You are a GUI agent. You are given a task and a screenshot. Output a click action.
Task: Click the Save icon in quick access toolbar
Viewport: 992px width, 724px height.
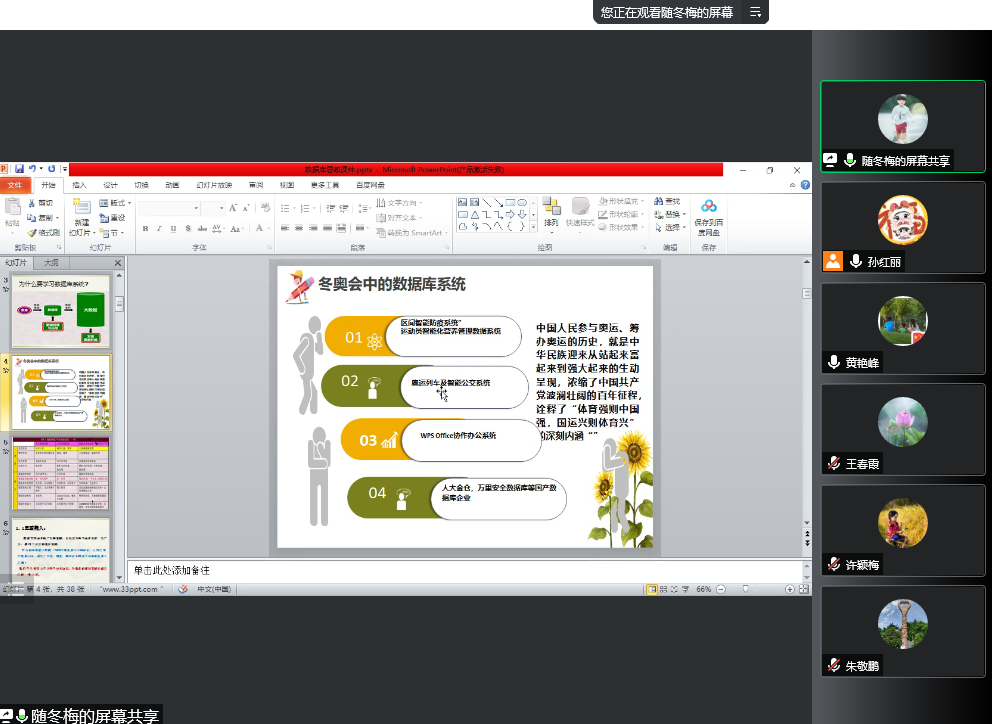[x=19, y=170]
